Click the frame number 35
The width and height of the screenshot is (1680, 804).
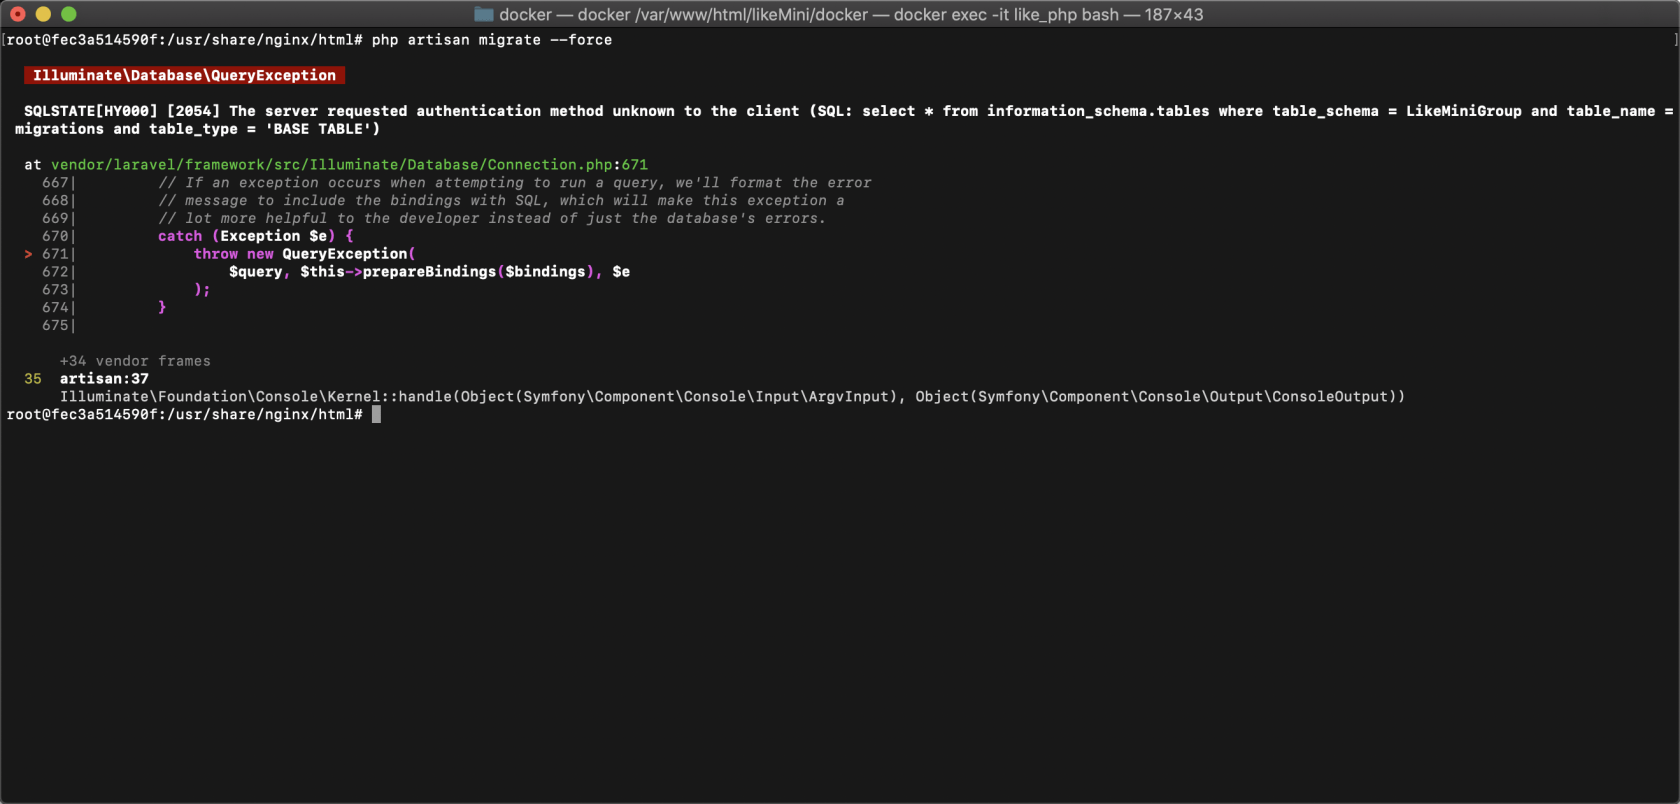click(x=33, y=379)
